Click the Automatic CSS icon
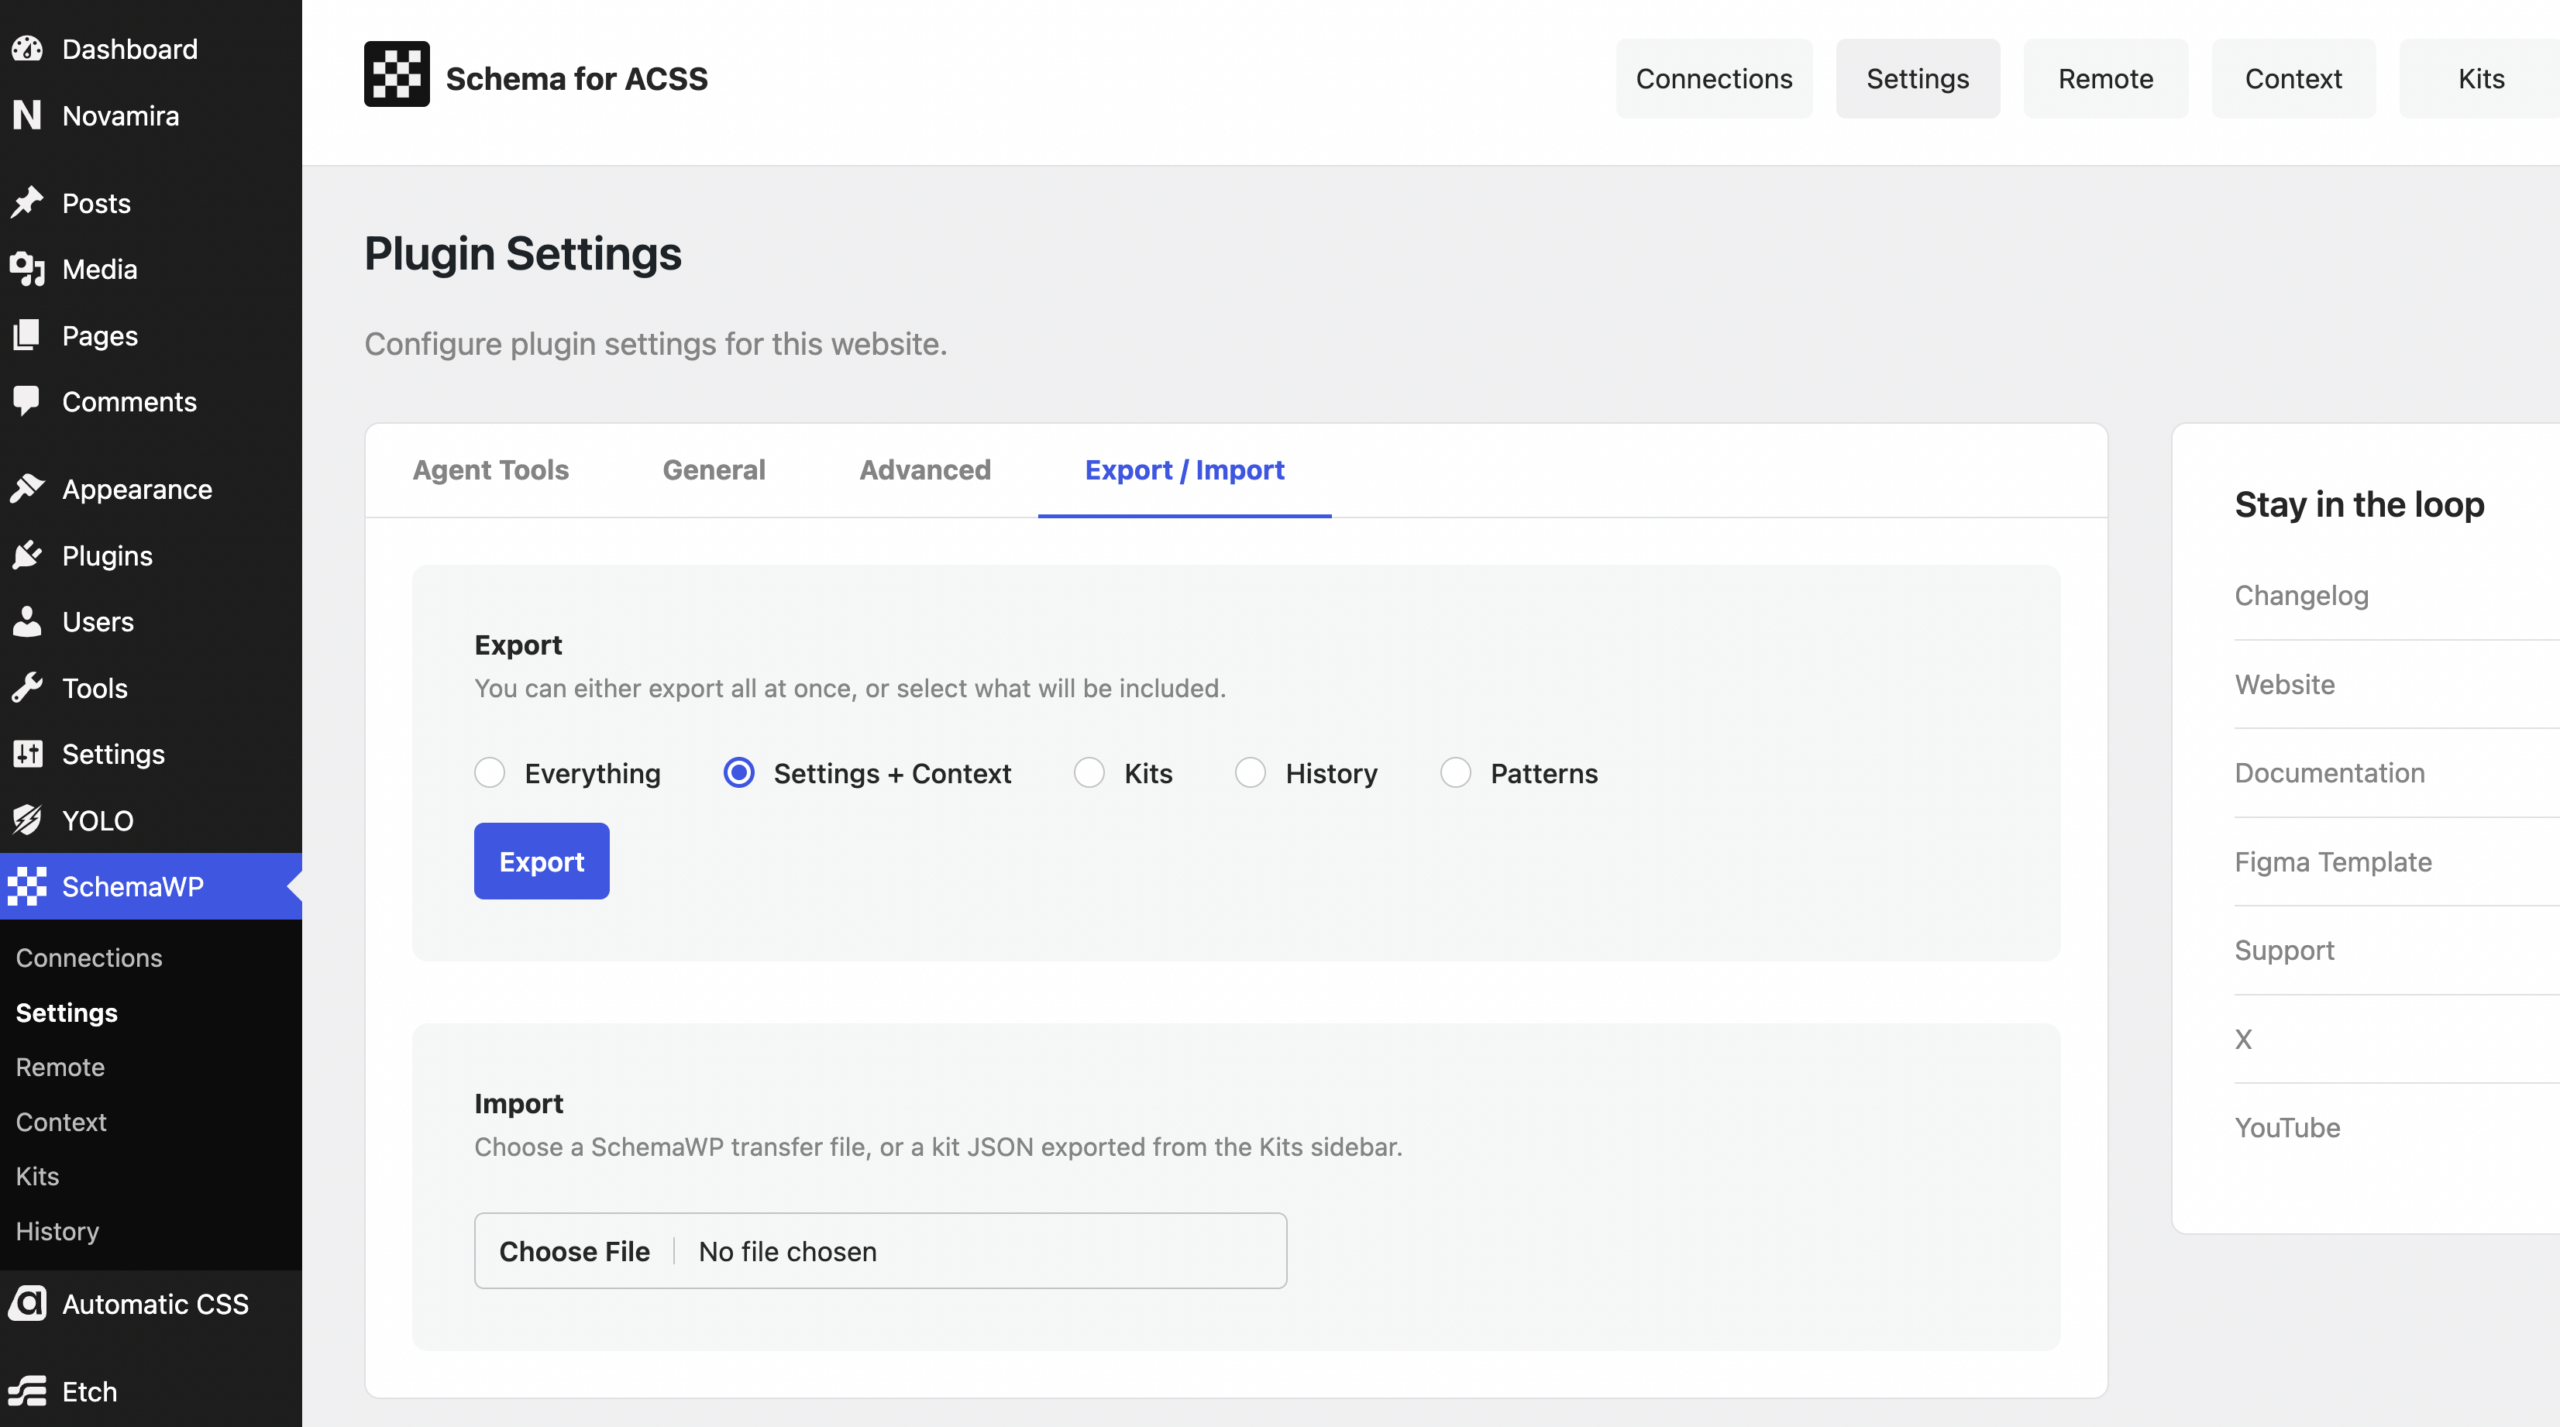Viewport: 2560px width, 1427px height. coord(27,1303)
